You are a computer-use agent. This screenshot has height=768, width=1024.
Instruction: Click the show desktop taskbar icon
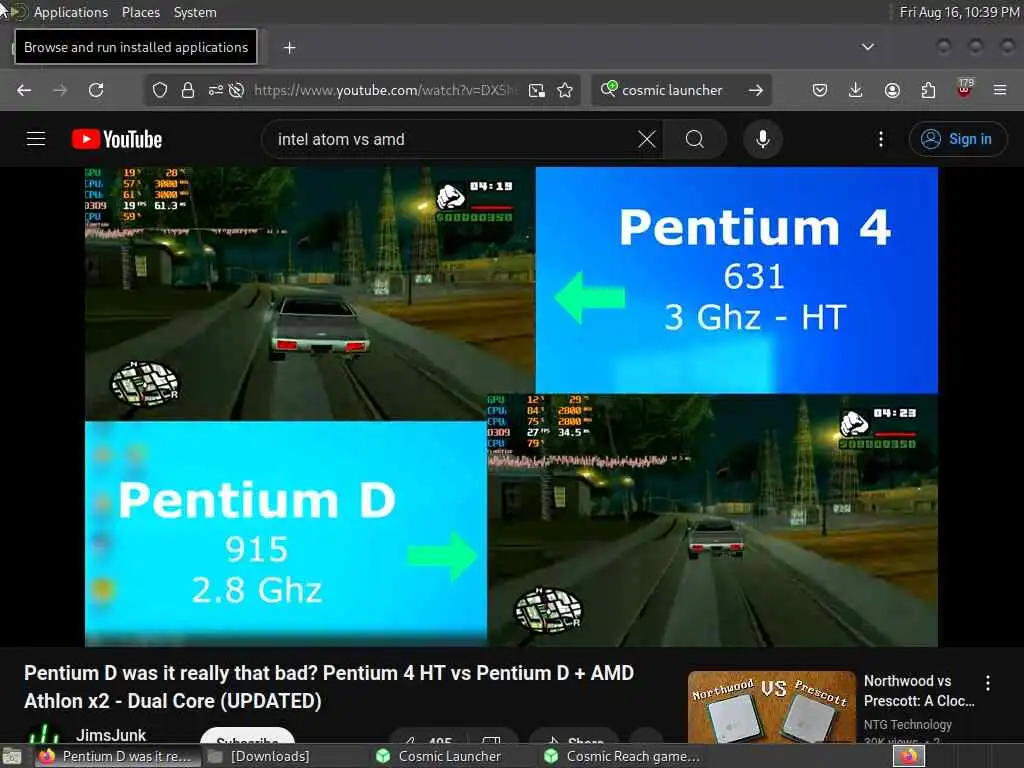(x=12, y=757)
